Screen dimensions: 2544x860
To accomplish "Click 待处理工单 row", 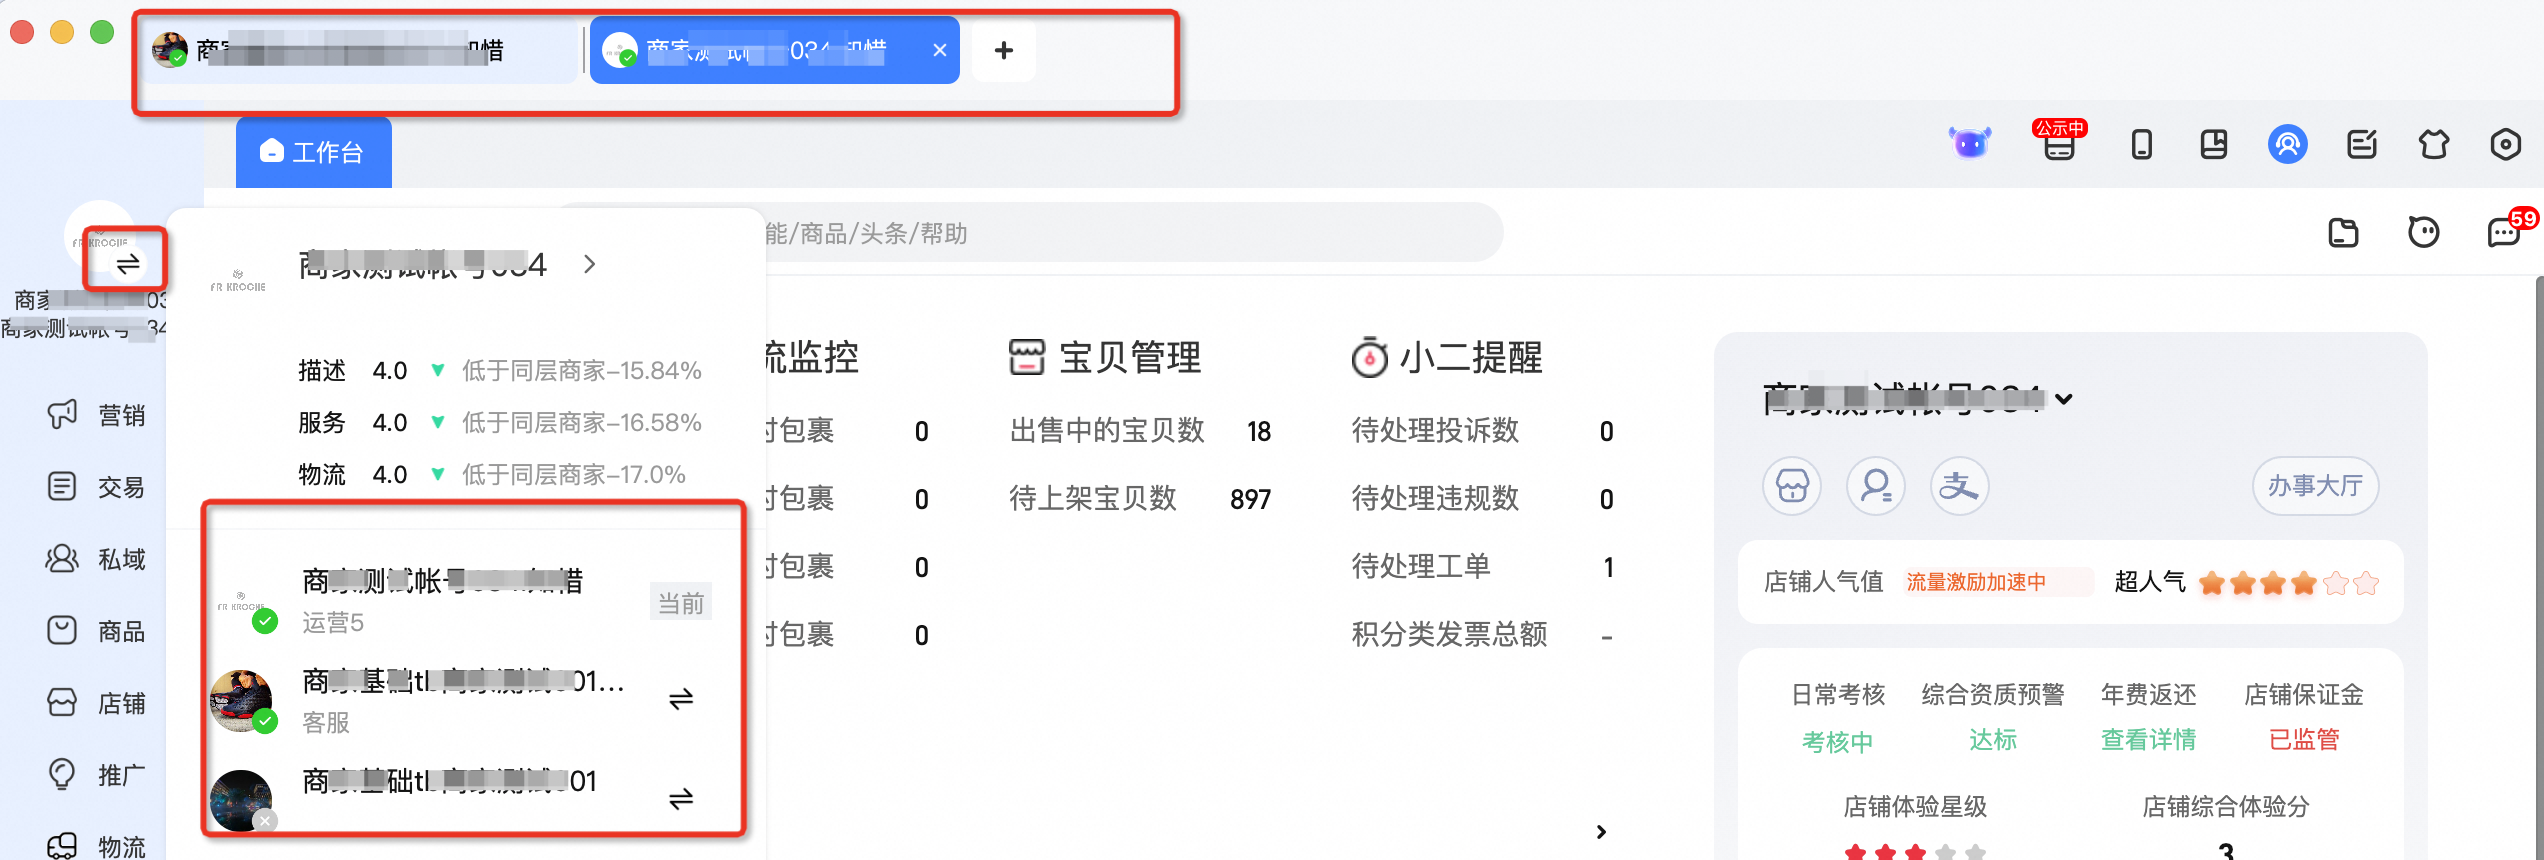I will 1482,567.
